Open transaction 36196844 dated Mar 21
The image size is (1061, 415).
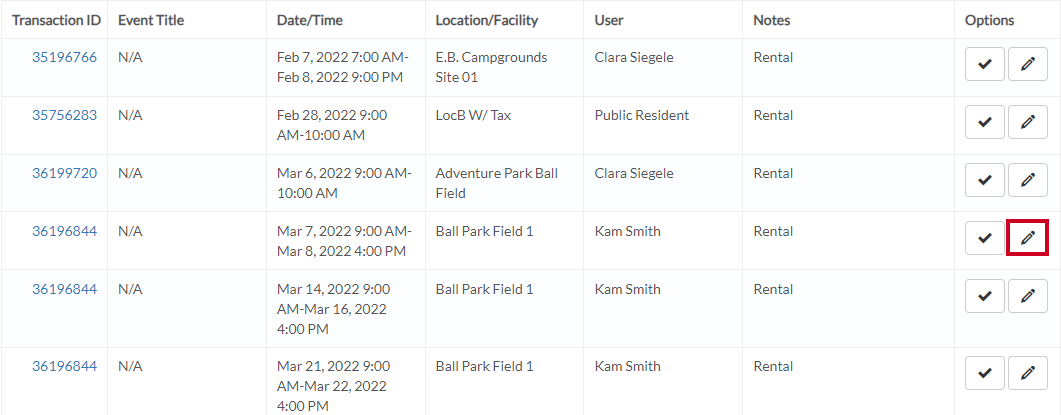click(x=64, y=366)
